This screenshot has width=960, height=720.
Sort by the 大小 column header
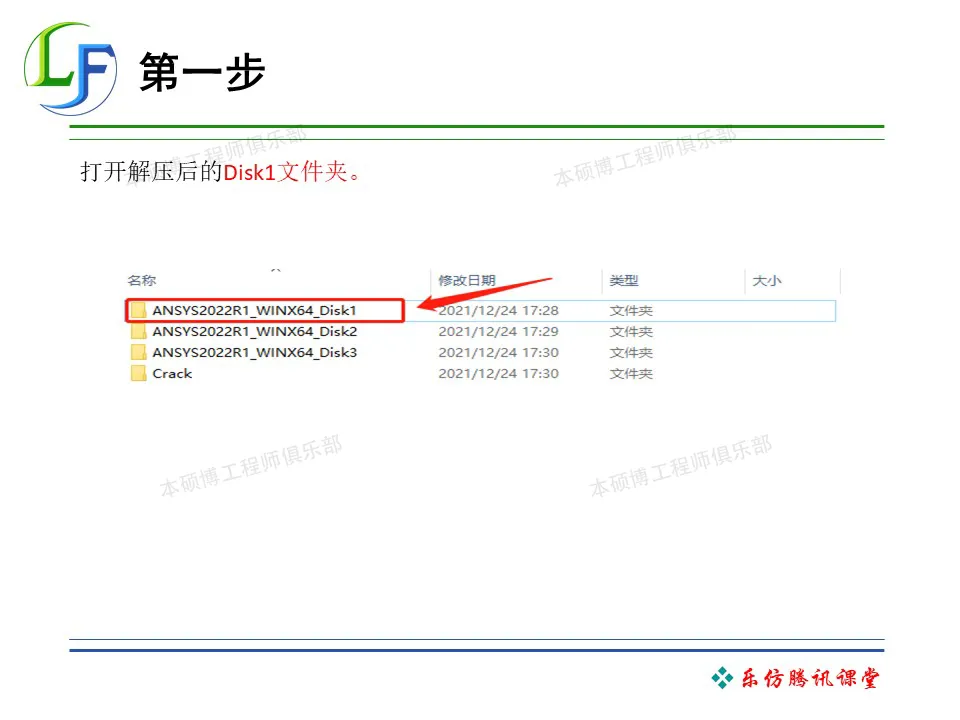click(767, 280)
